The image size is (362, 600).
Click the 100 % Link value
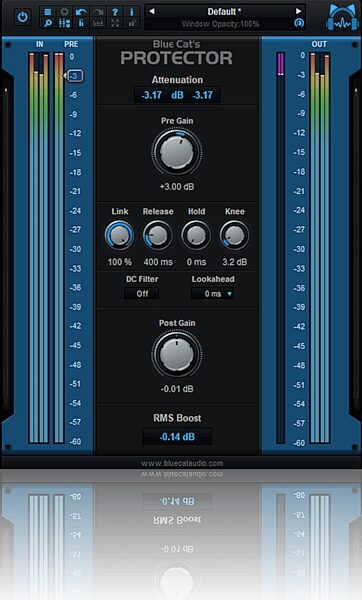tap(119, 262)
